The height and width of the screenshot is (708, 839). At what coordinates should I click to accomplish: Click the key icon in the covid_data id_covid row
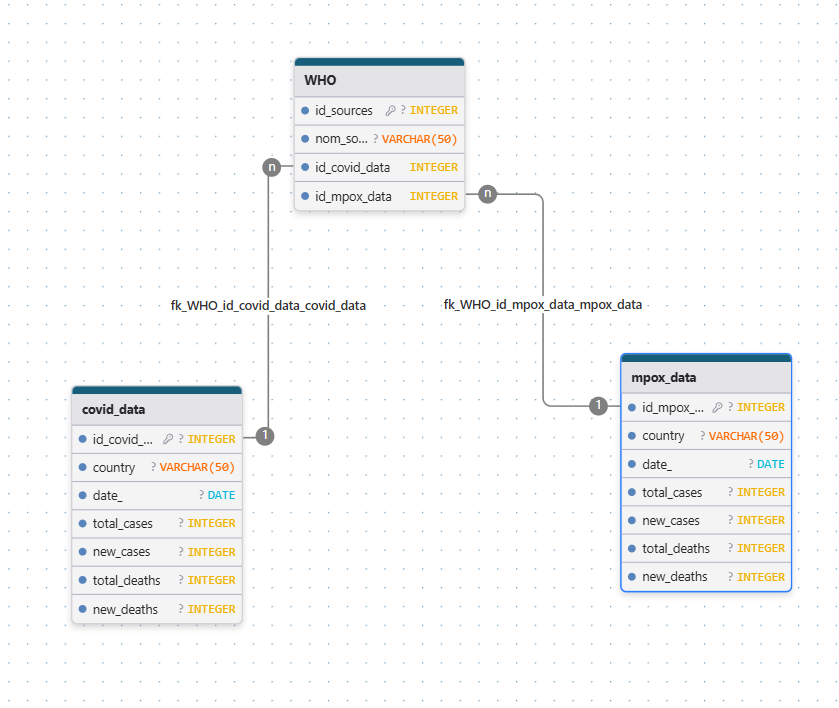pyautogui.click(x=168, y=439)
